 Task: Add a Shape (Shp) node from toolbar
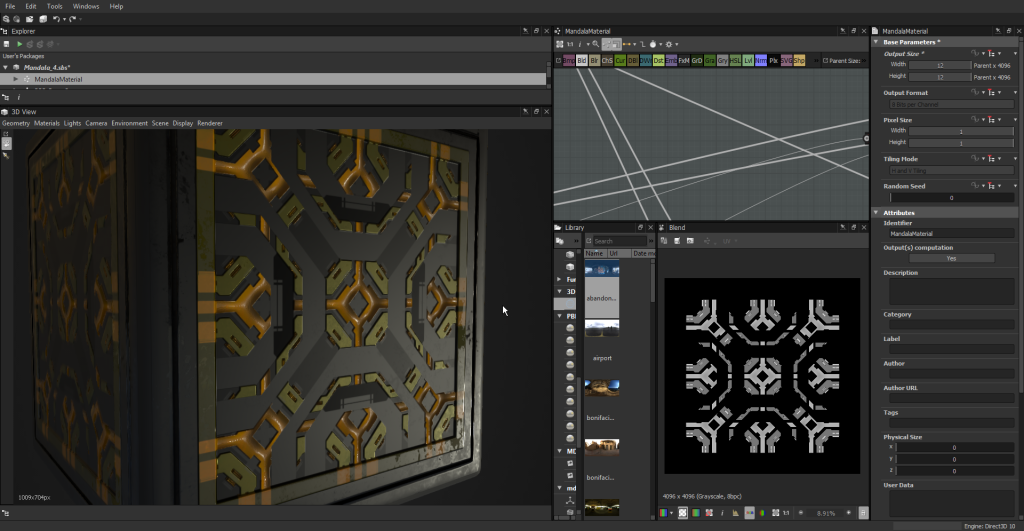pyautogui.click(x=799, y=60)
